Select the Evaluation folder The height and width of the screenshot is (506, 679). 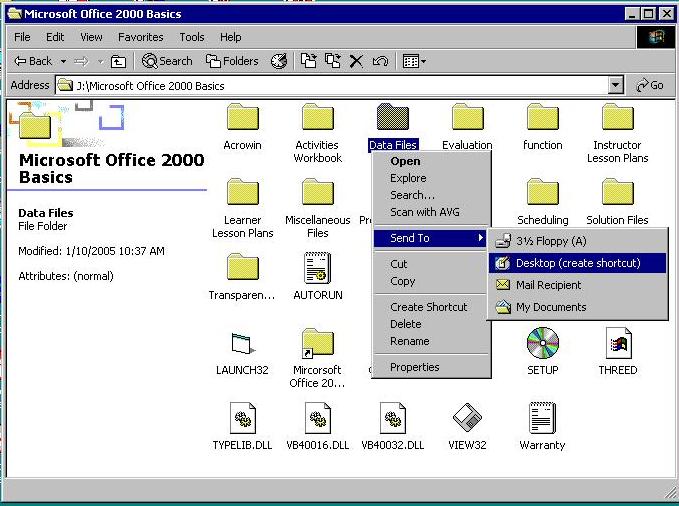pyautogui.click(x=467, y=126)
